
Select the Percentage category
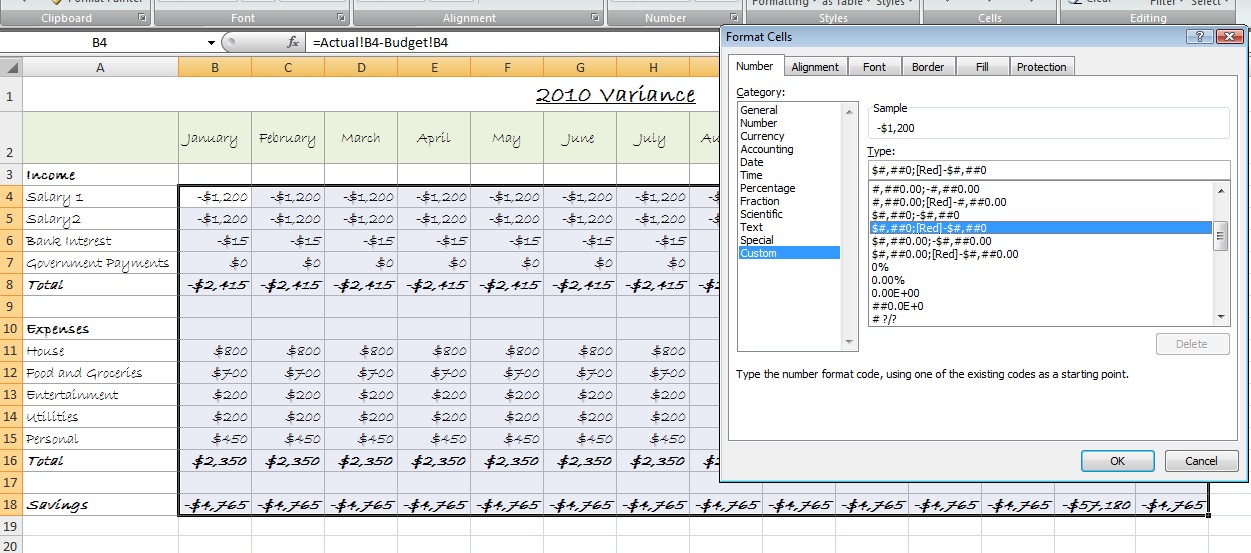point(767,188)
